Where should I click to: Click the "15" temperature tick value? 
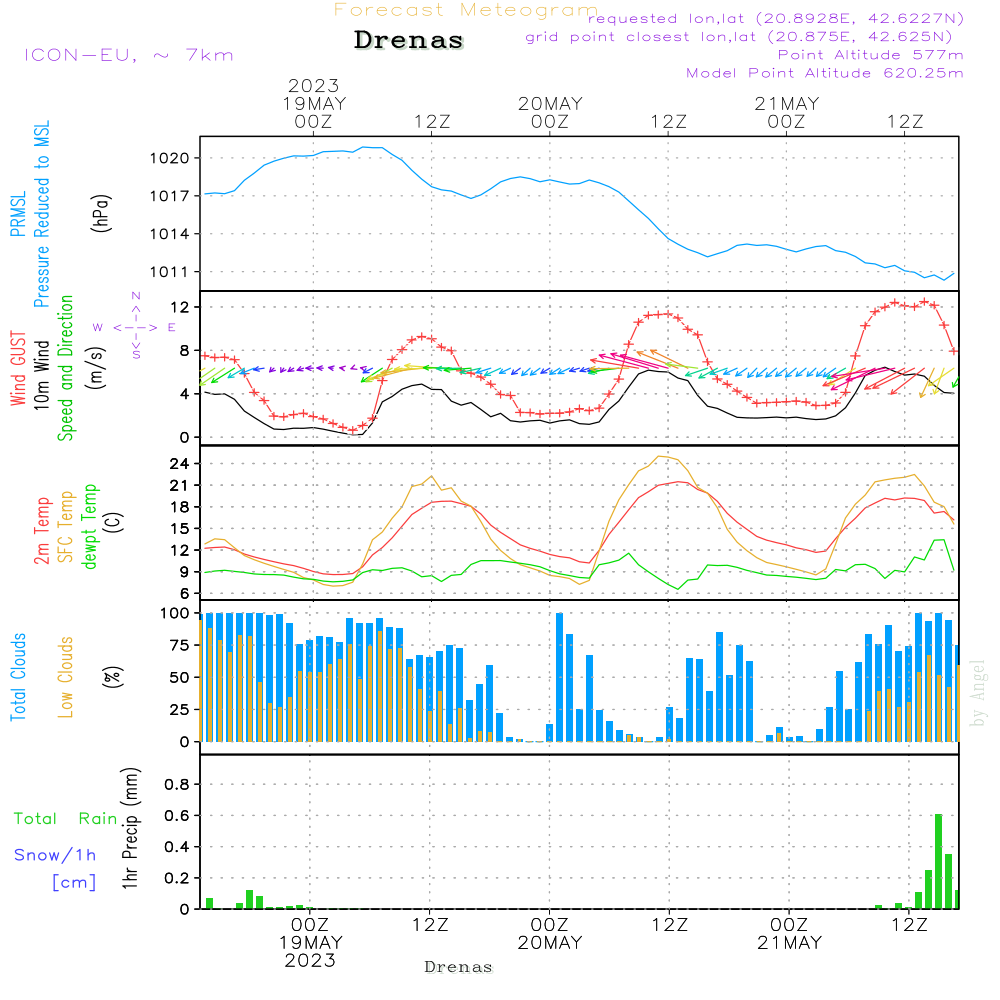(179, 529)
